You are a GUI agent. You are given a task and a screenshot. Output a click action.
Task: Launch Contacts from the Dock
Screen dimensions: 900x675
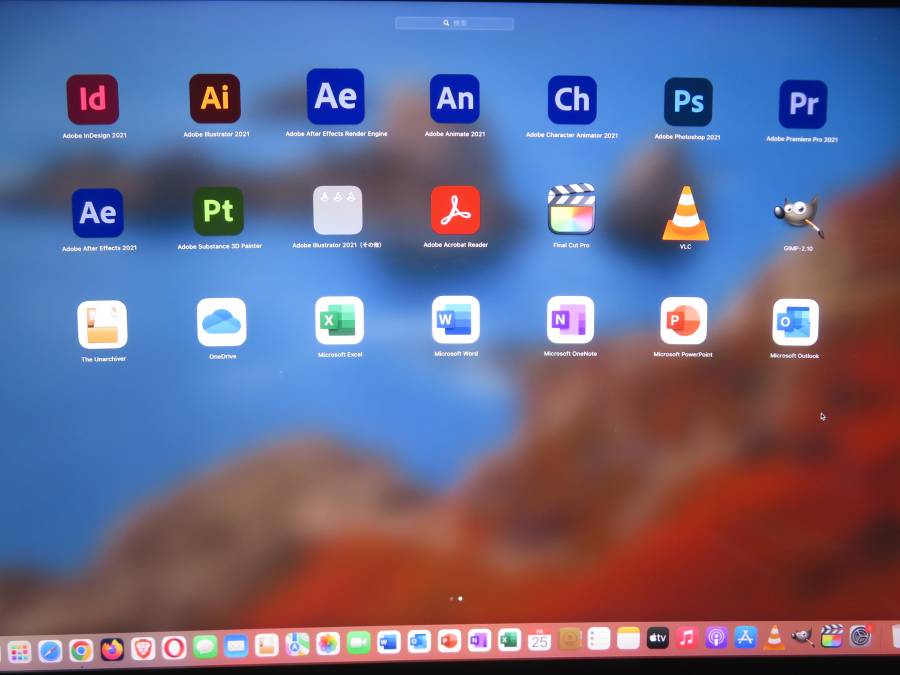coord(569,639)
